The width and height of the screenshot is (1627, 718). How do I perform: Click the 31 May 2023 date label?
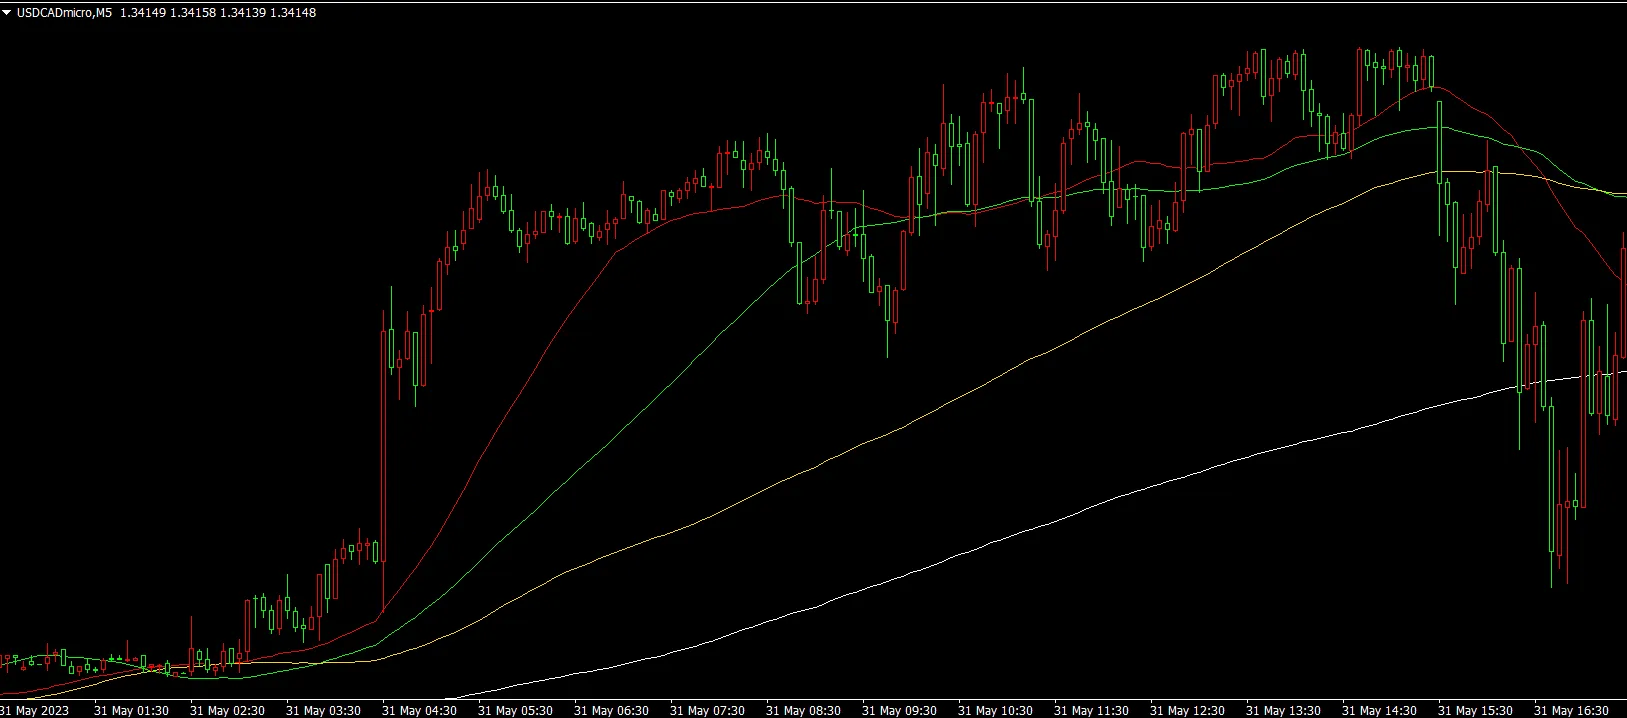(35, 710)
